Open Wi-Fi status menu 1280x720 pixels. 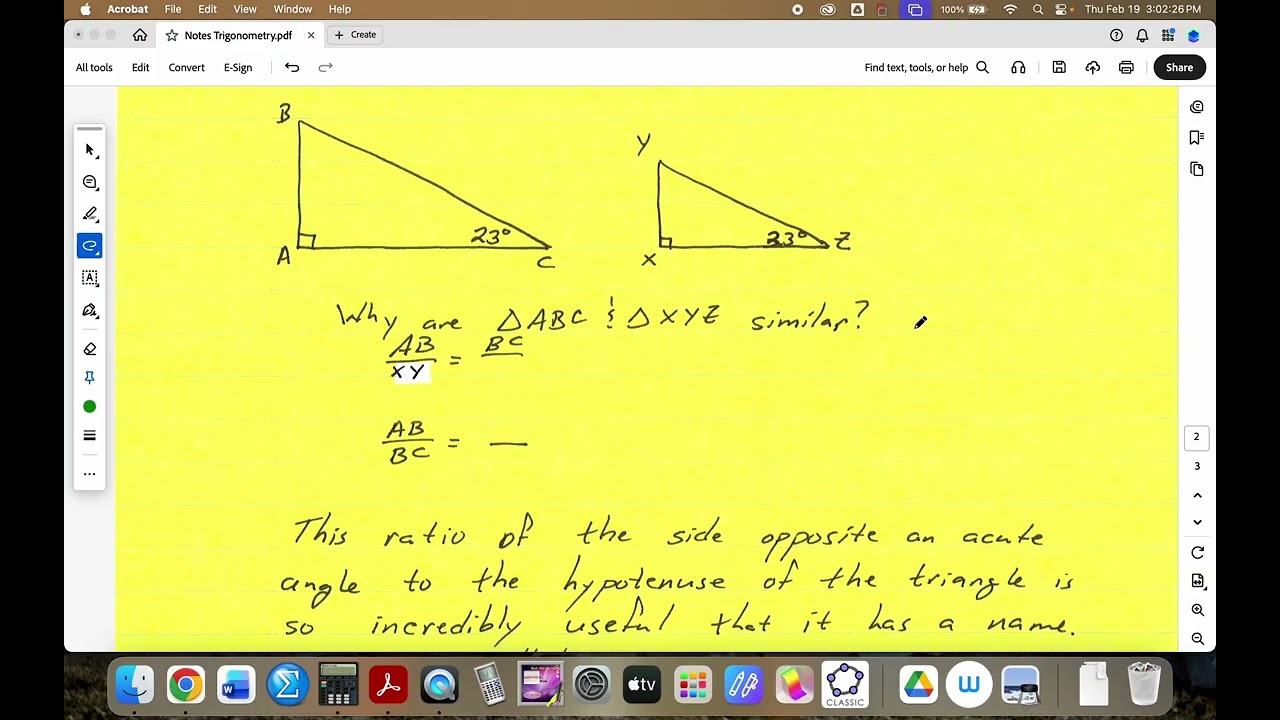(1010, 9)
